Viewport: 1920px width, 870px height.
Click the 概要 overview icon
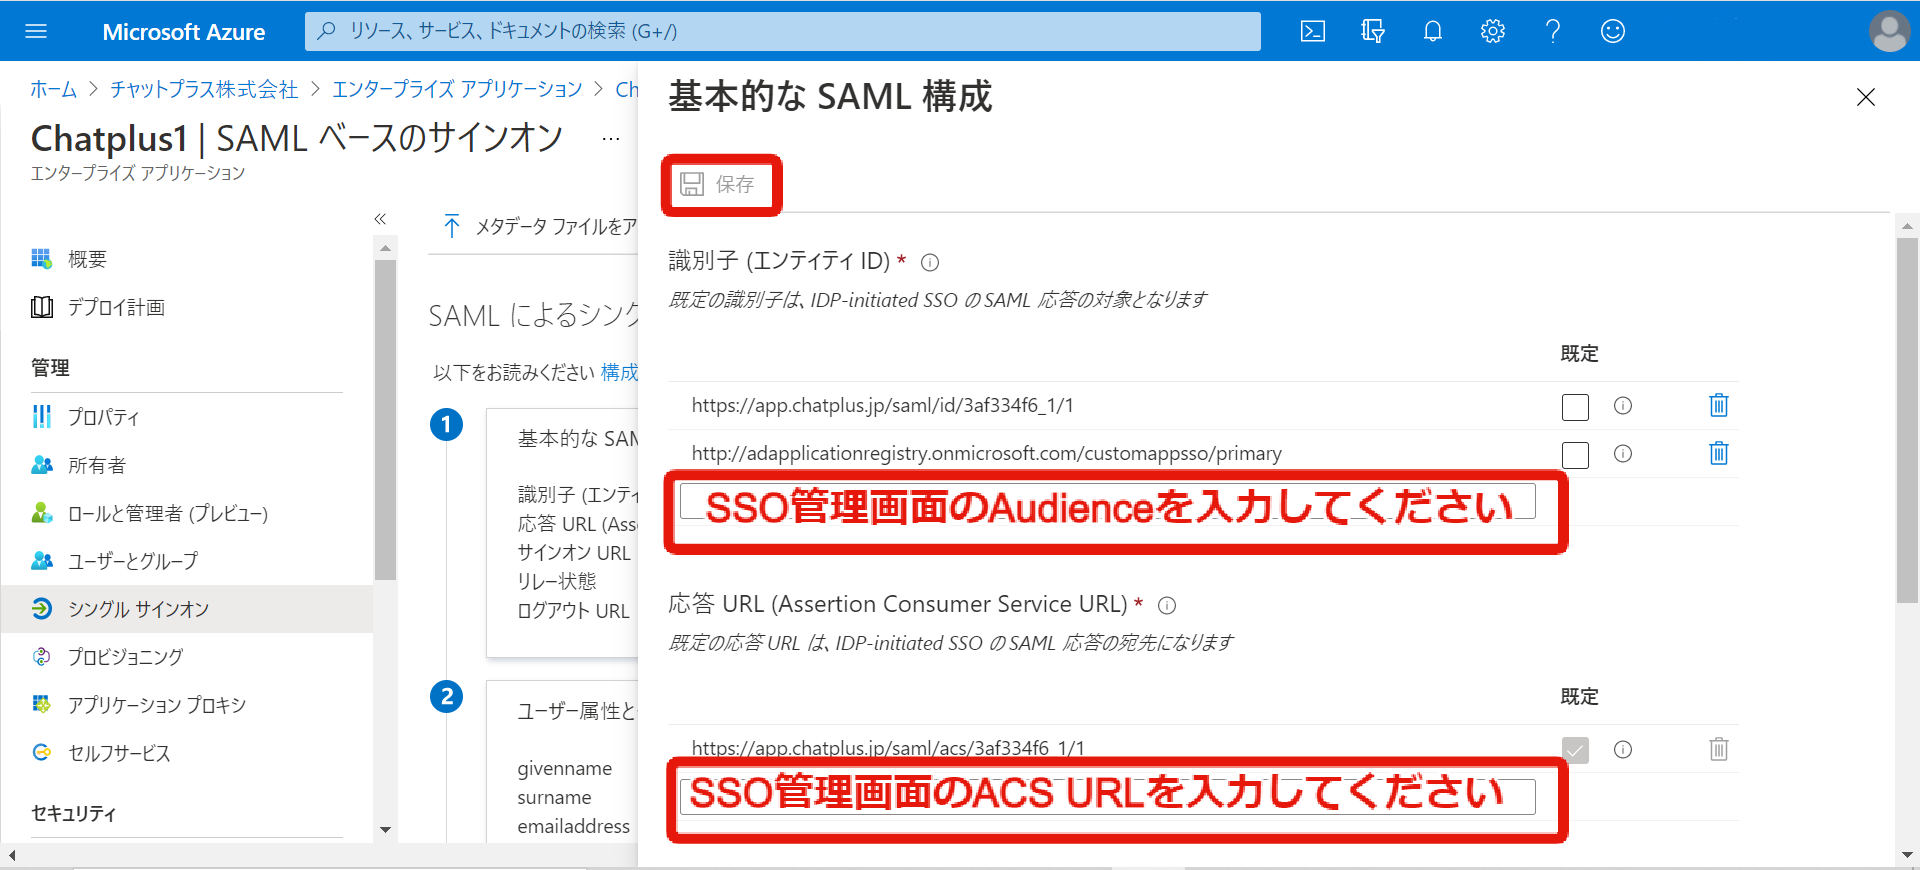(x=41, y=259)
